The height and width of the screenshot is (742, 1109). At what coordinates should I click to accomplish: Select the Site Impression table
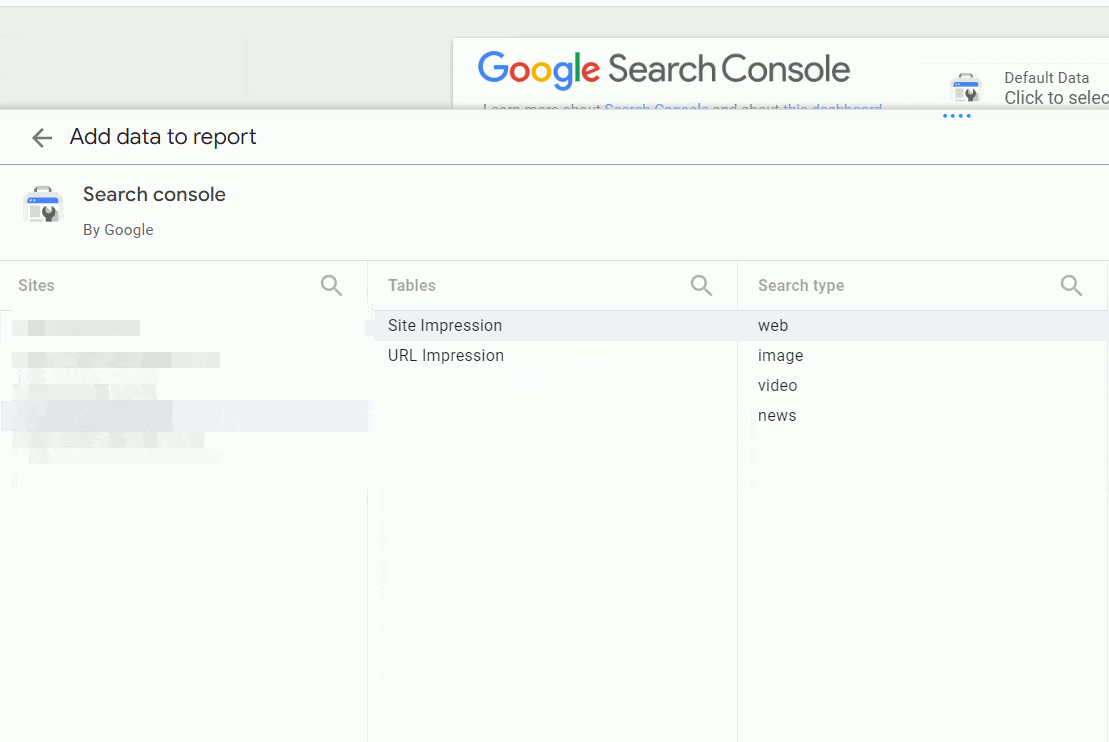tap(552, 325)
